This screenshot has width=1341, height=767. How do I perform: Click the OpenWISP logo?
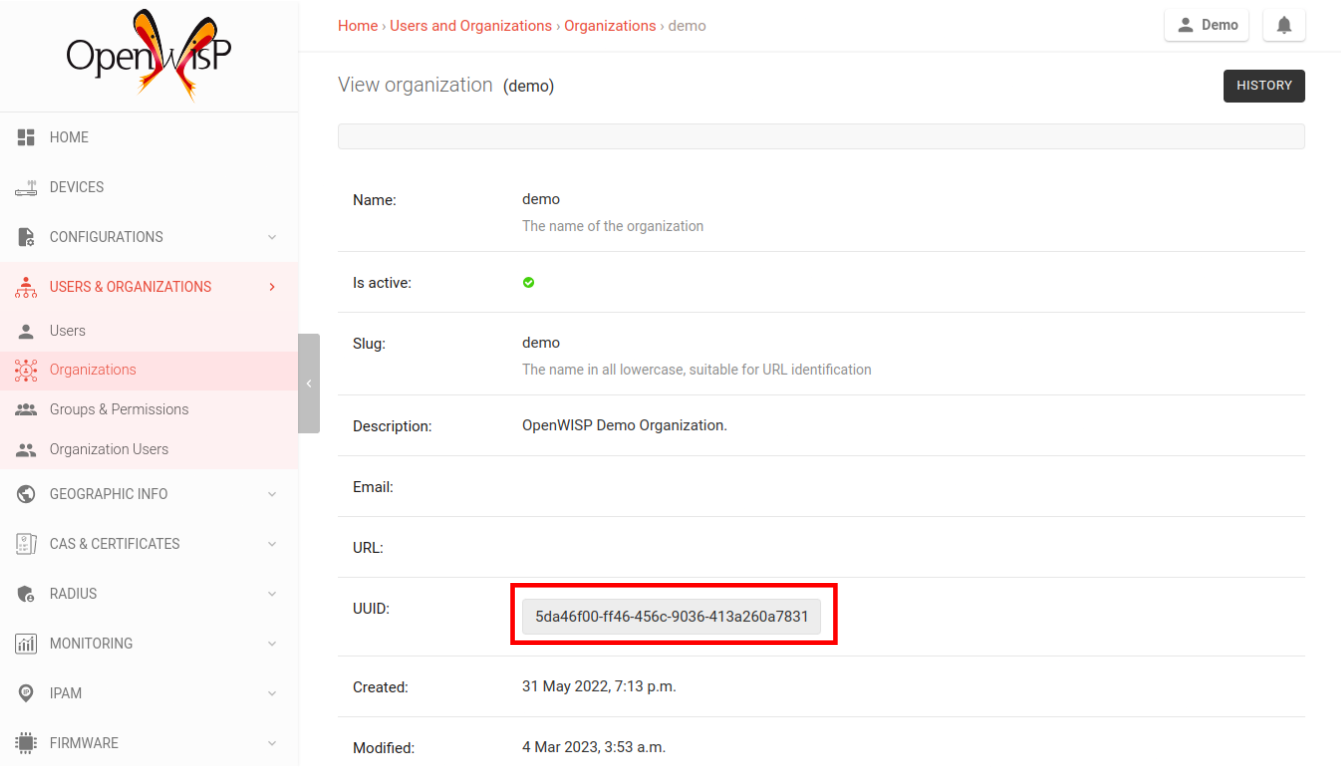[149, 55]
